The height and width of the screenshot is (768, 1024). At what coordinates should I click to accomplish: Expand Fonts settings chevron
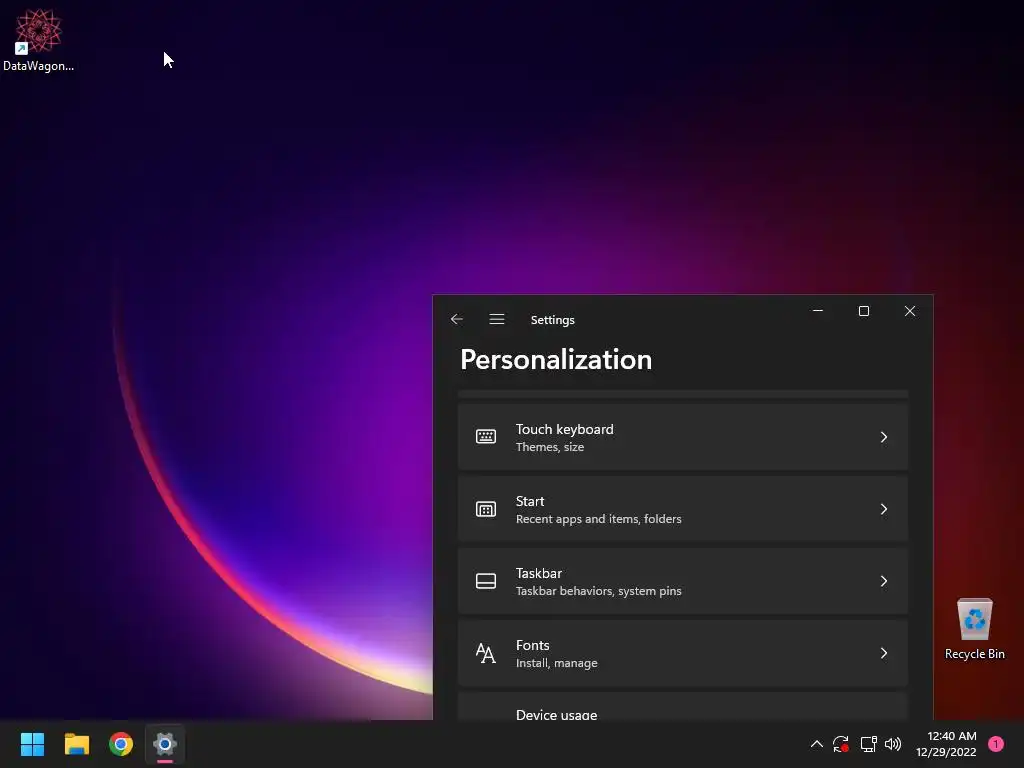click(x=884, y=653)
